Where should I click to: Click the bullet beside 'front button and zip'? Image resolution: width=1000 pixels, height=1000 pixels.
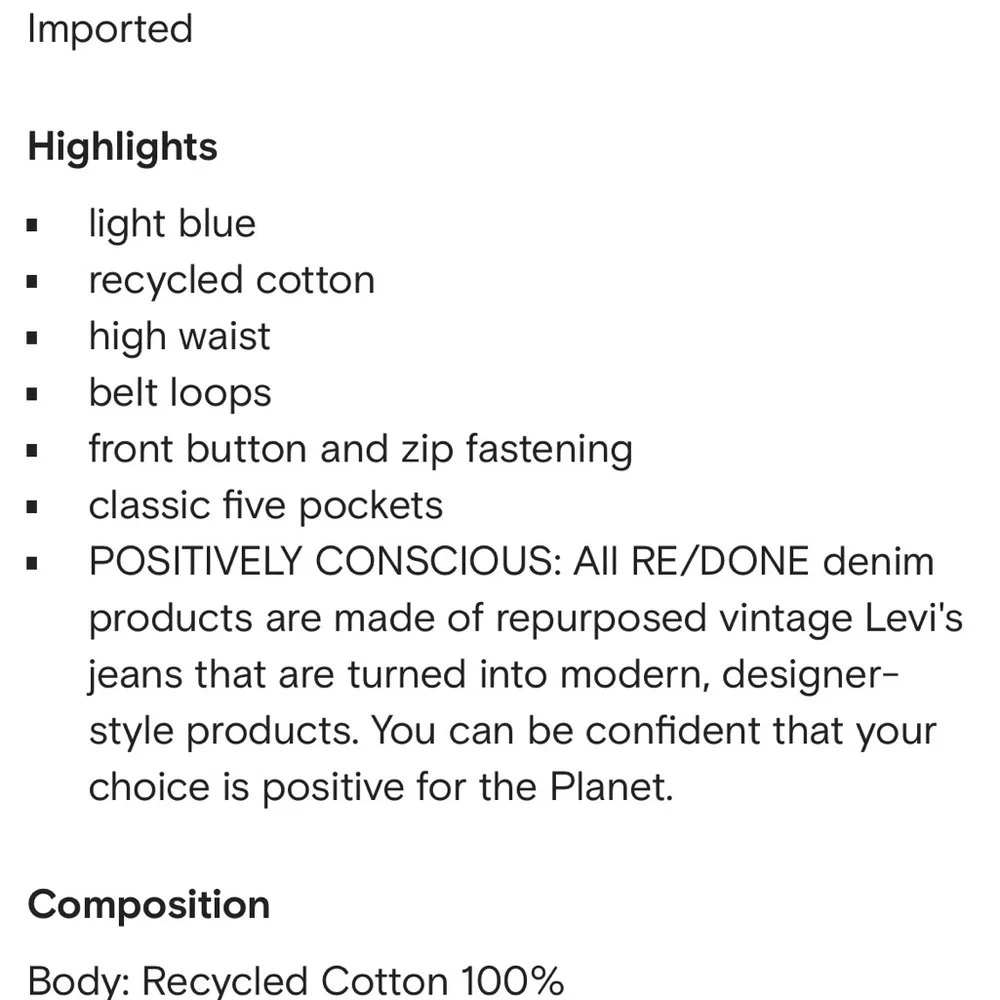pos(33,451)
